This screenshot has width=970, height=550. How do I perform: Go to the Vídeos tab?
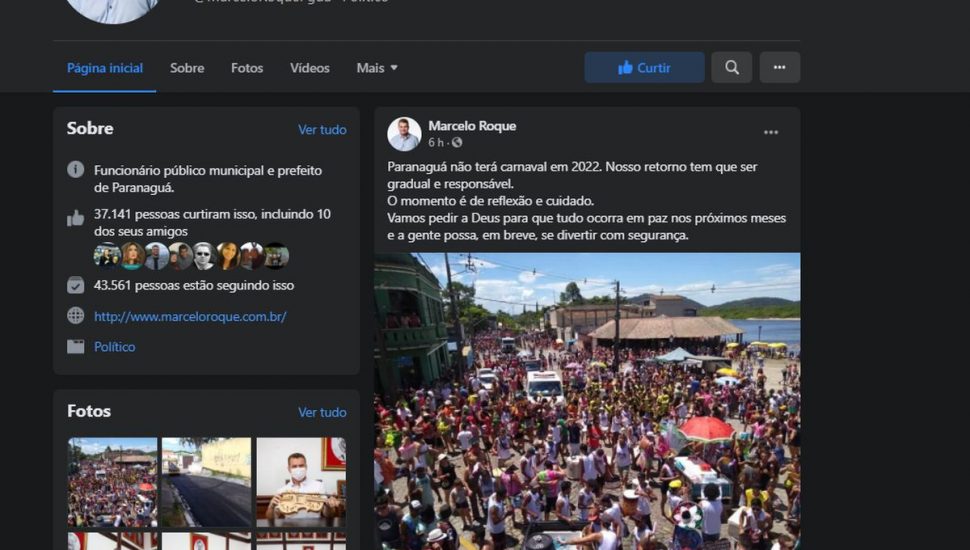(x=310, y=68)
